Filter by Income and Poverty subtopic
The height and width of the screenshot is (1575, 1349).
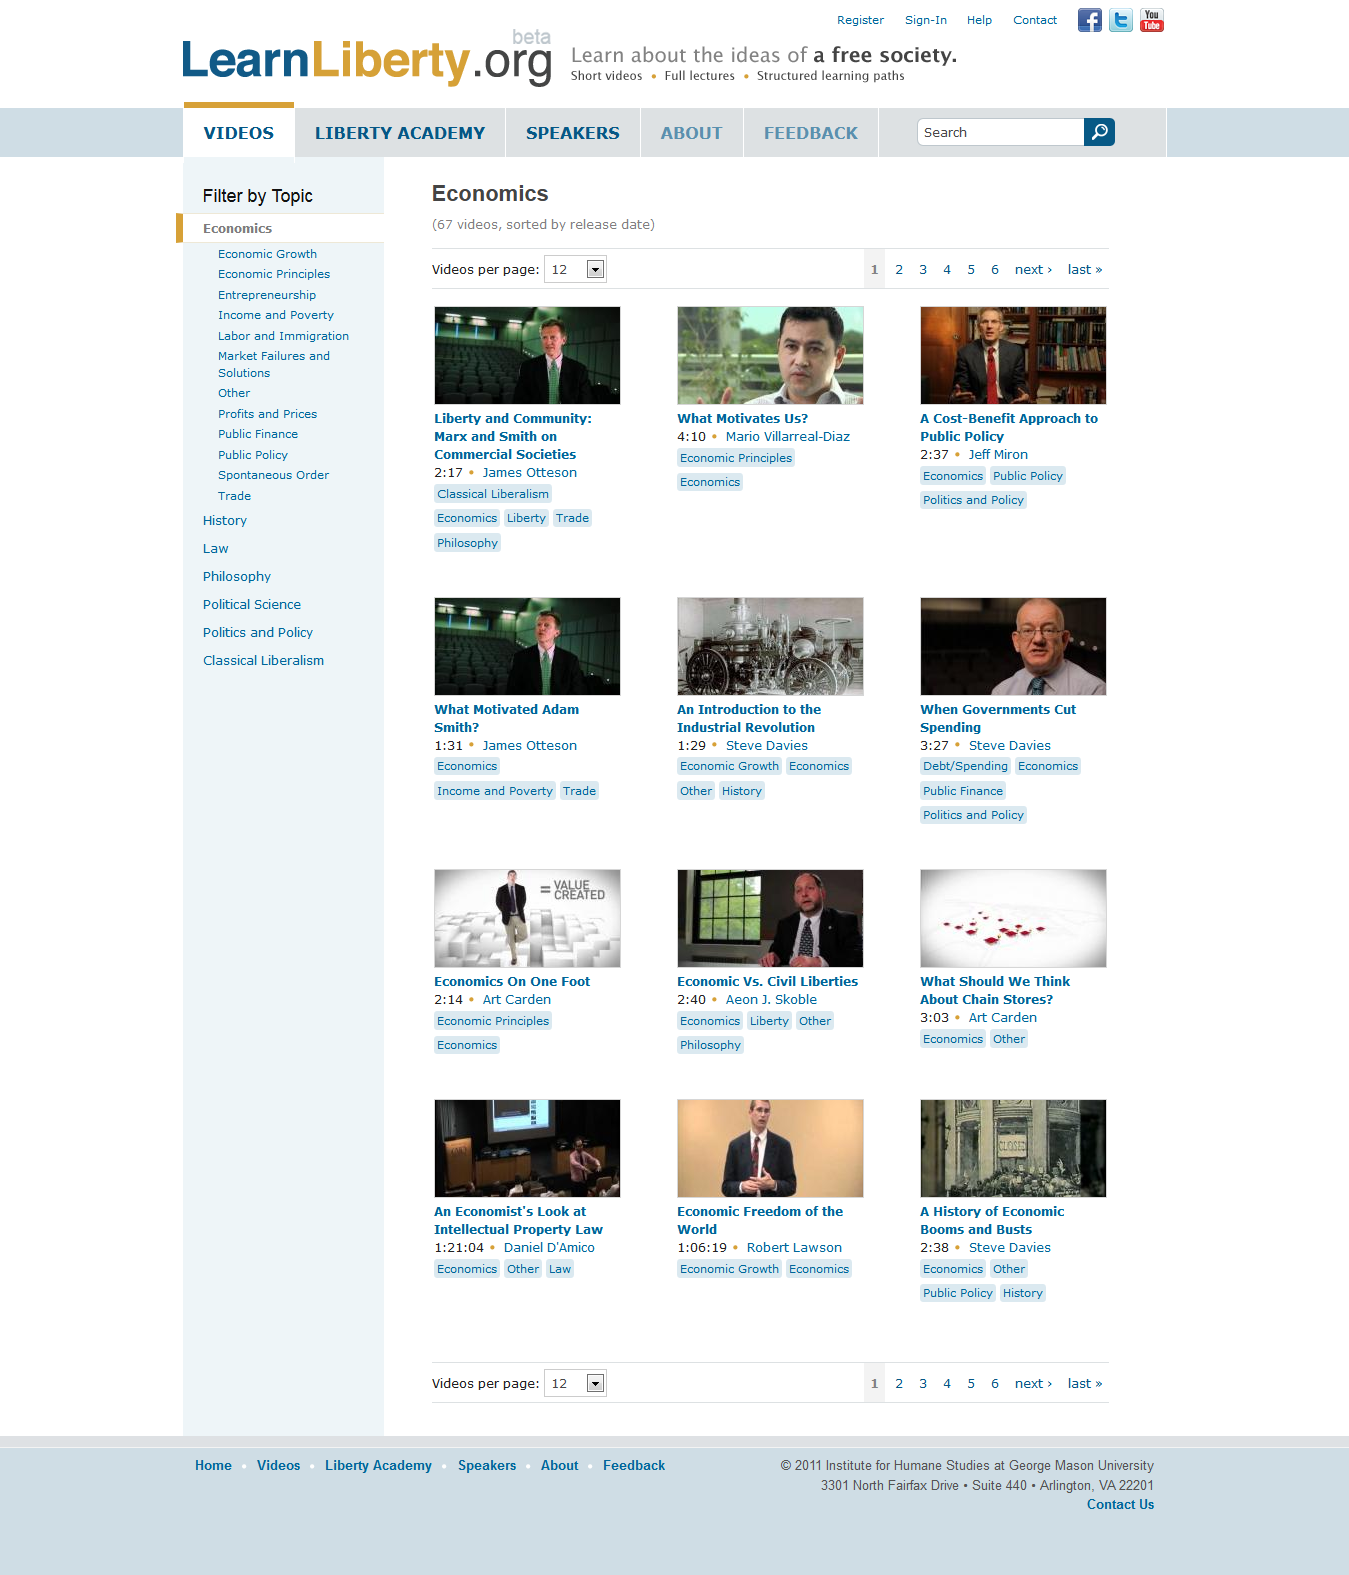(276, 315)
